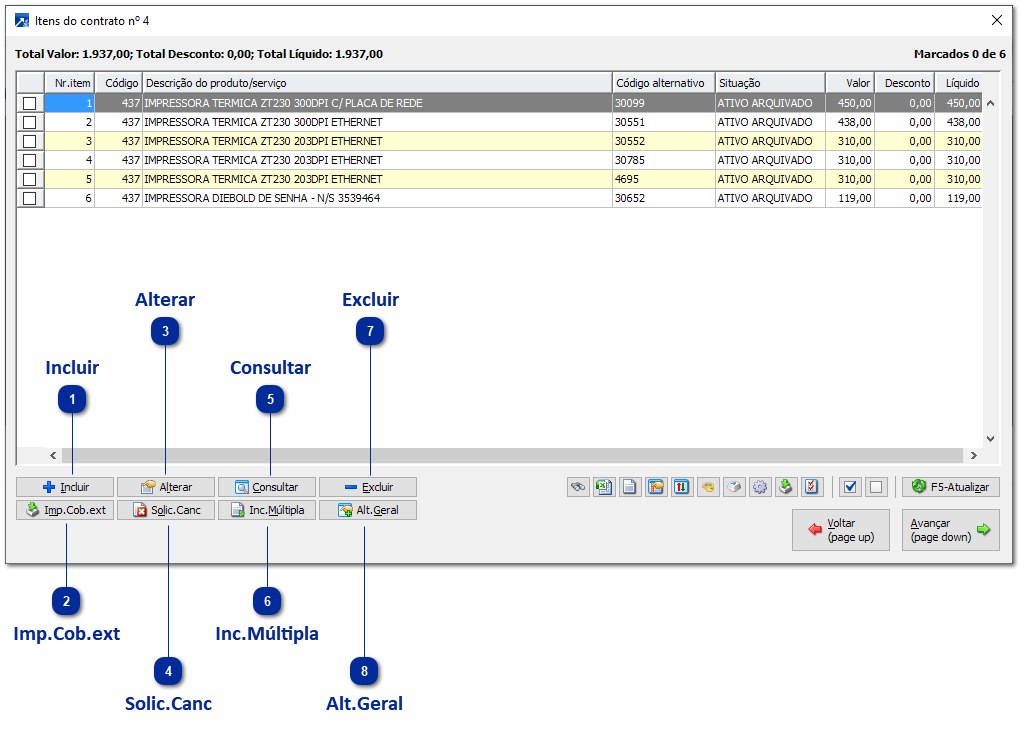1036x732 pixels.
Task: Click the Solic.Canc button
Action: point(166,510)
